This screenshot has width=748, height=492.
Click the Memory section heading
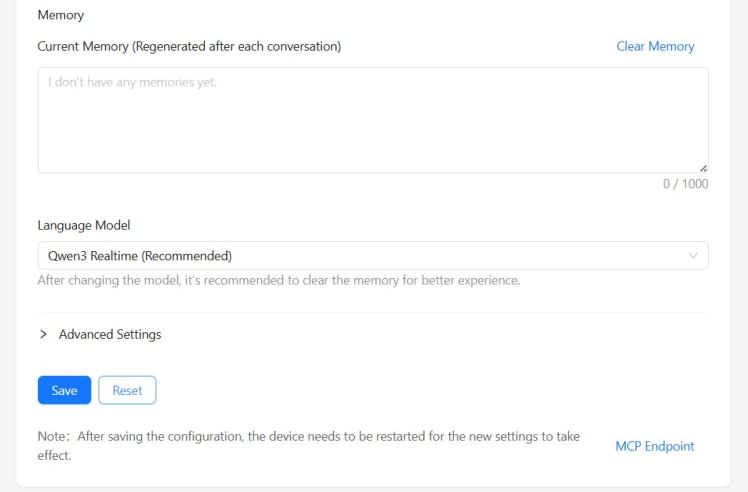pos(60,15)
